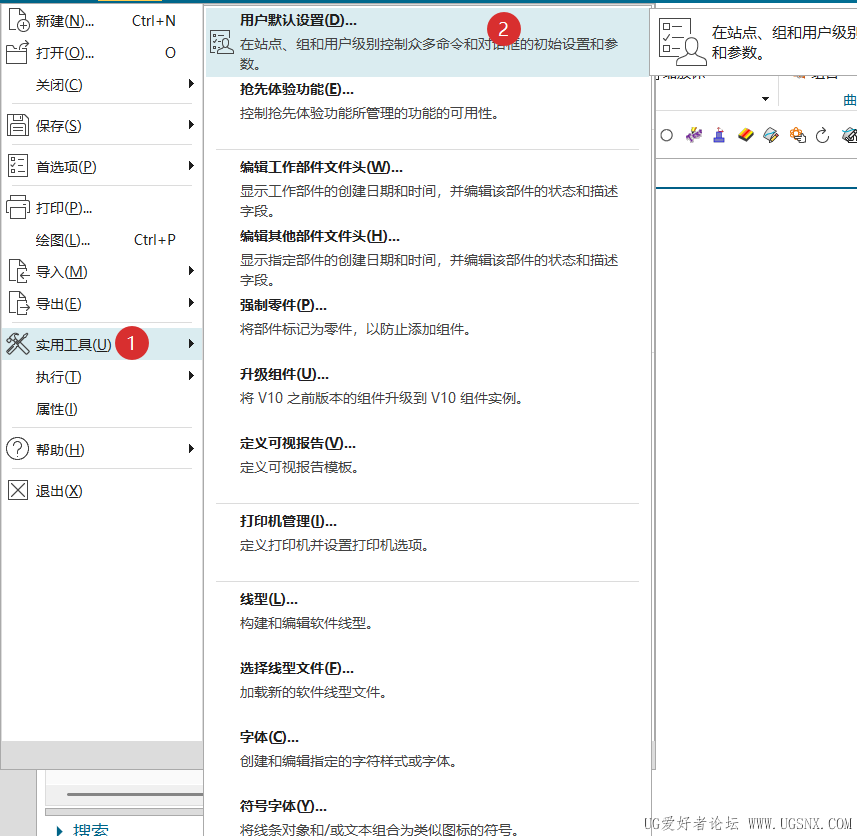This screenshot has height=836, width=857.
Task: Expand the 搜索 section triangle
Action: 60,830
